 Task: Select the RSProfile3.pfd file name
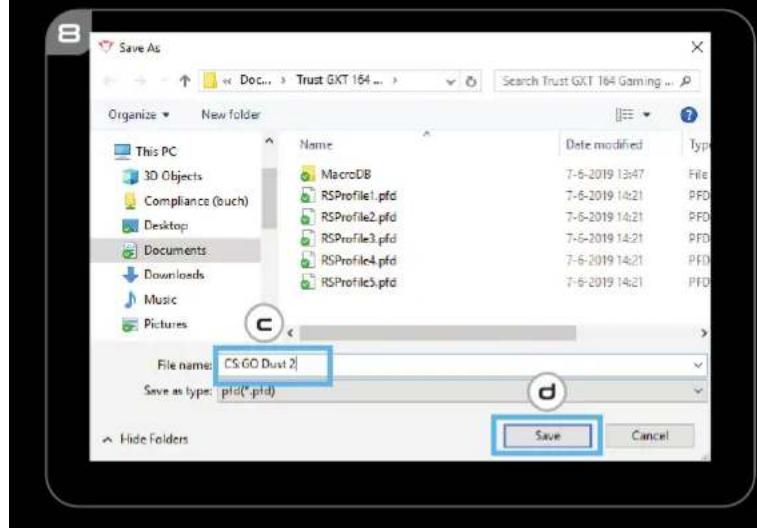pyautogui.click(x=359, y=238)
